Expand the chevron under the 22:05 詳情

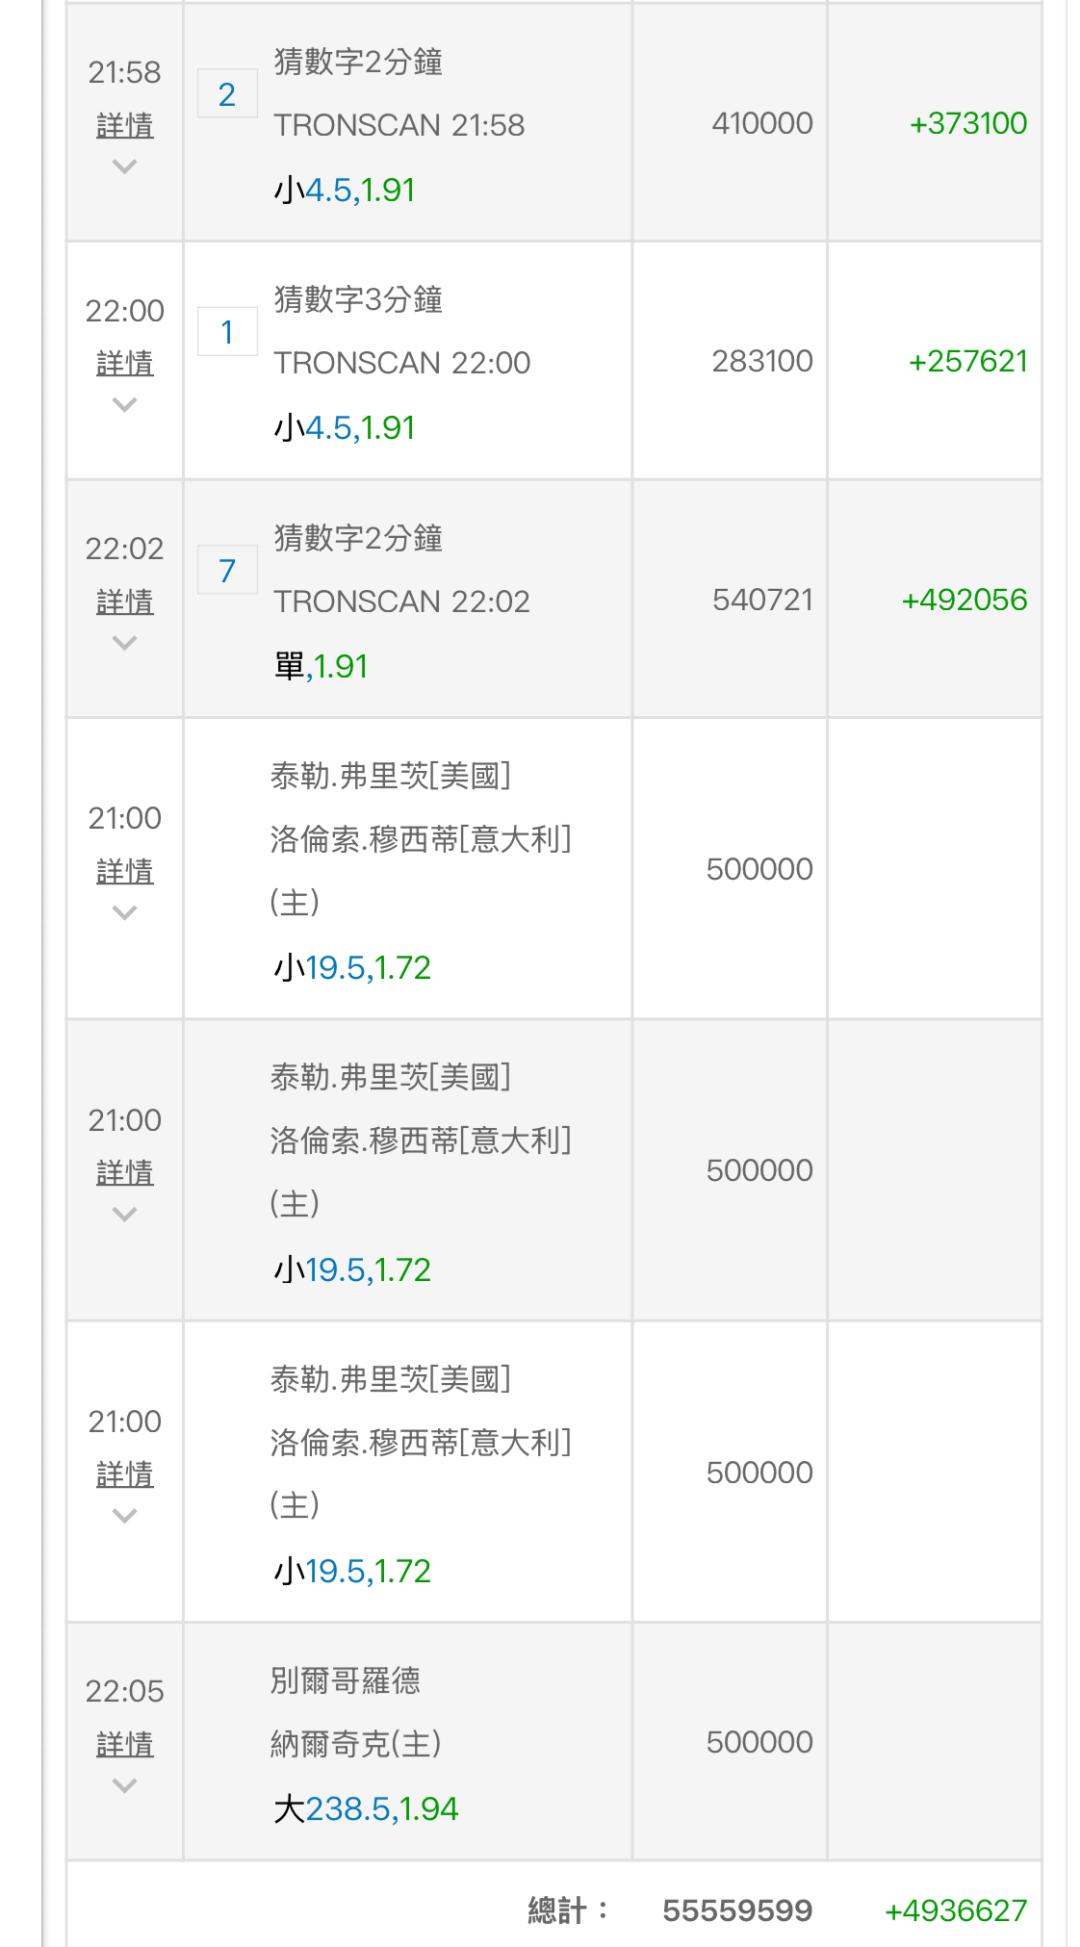[x=125, y=1786]
